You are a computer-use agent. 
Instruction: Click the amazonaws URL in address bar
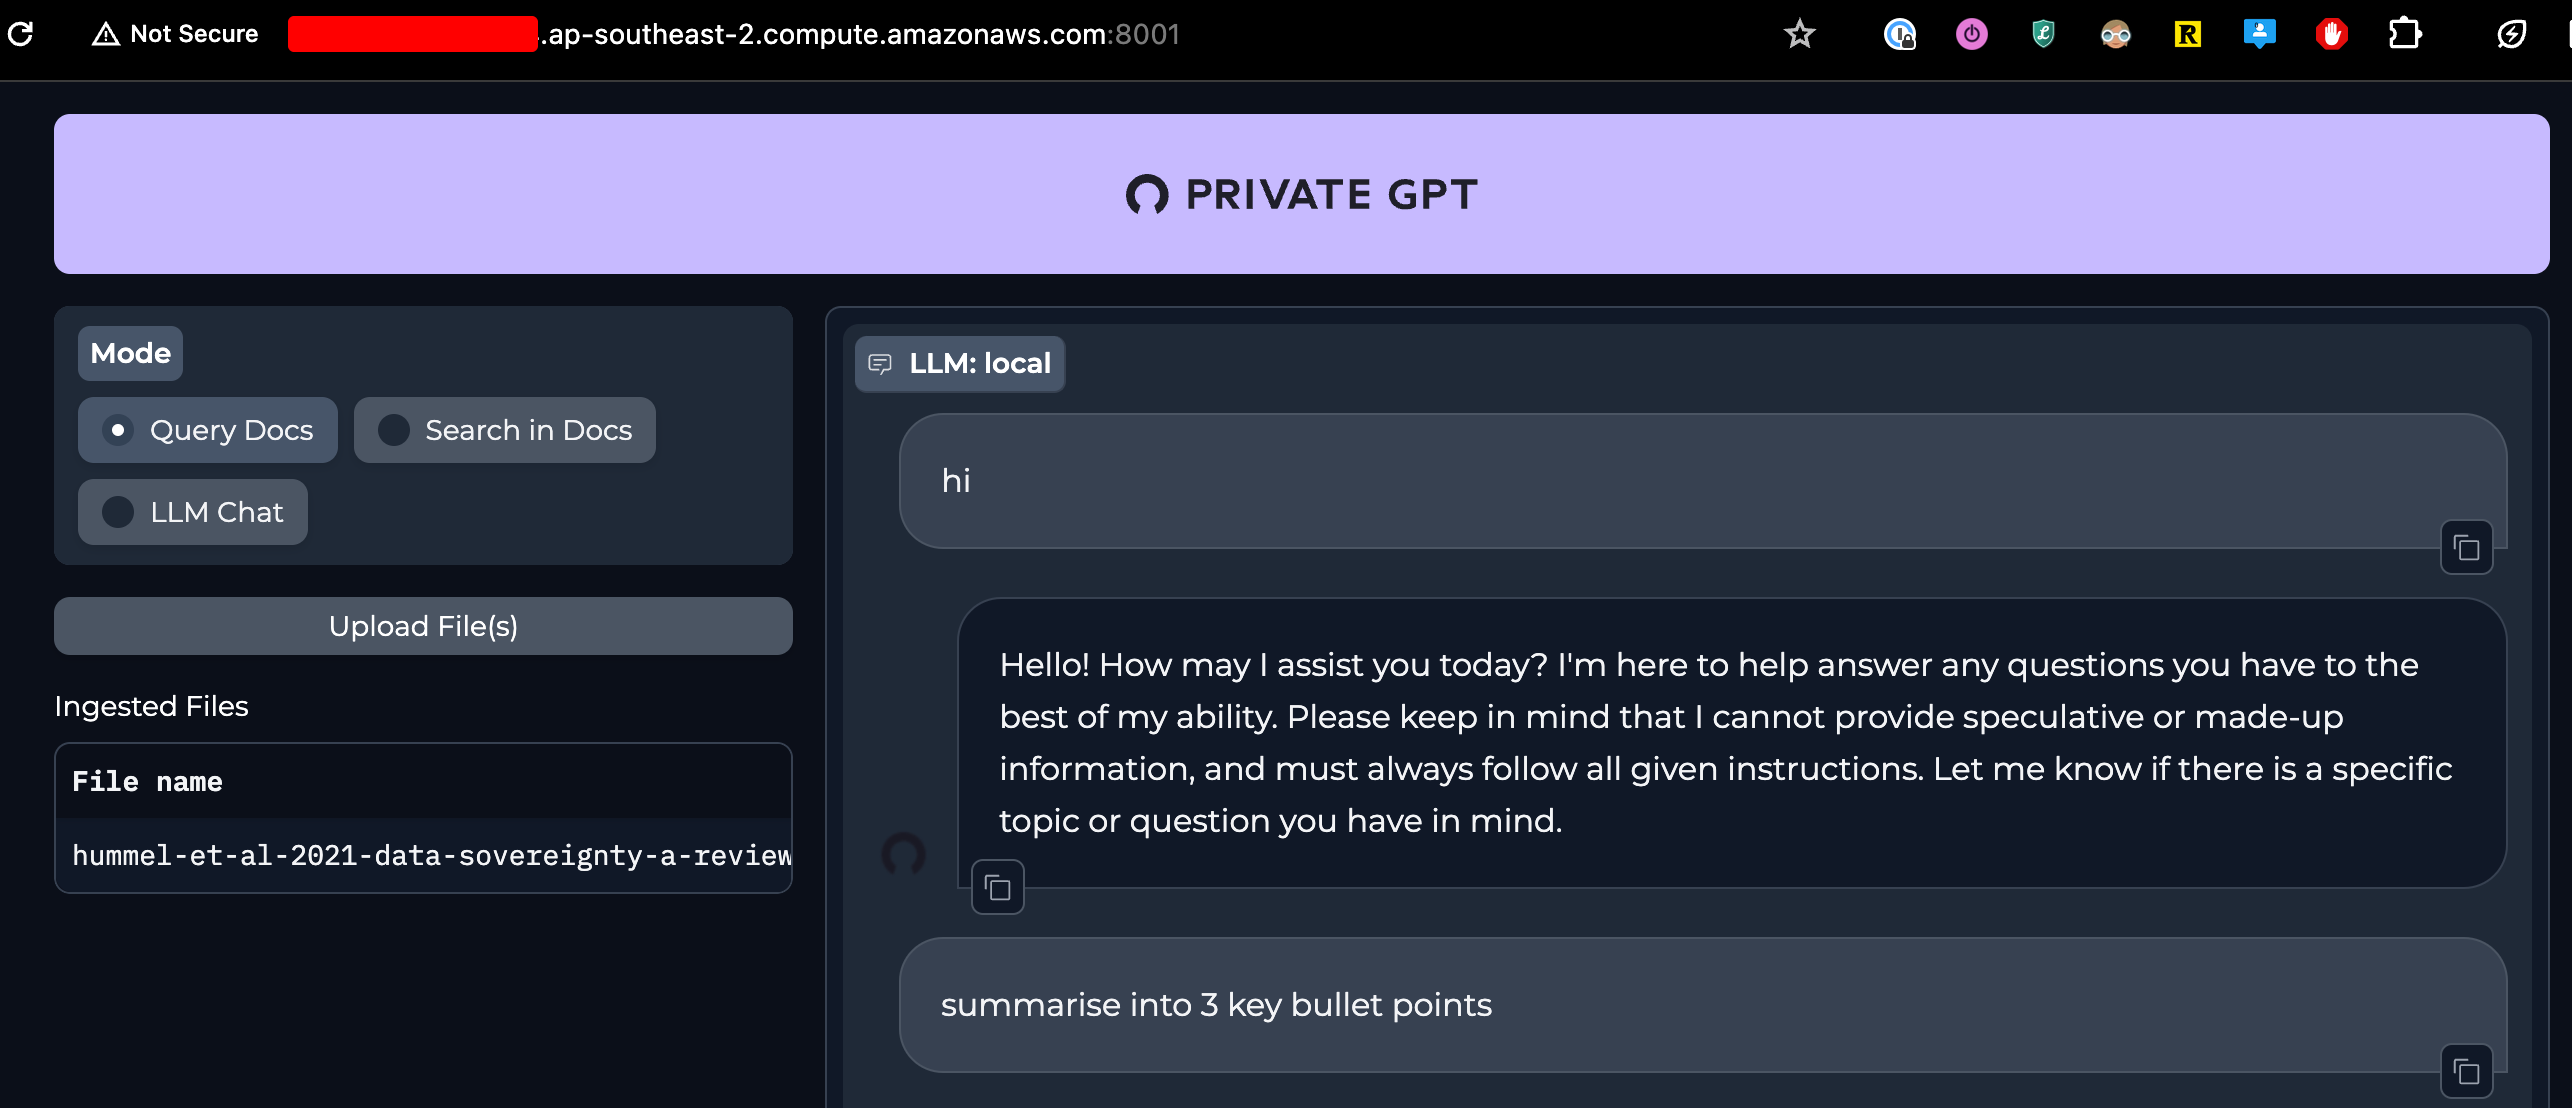[x=860, y=34]
